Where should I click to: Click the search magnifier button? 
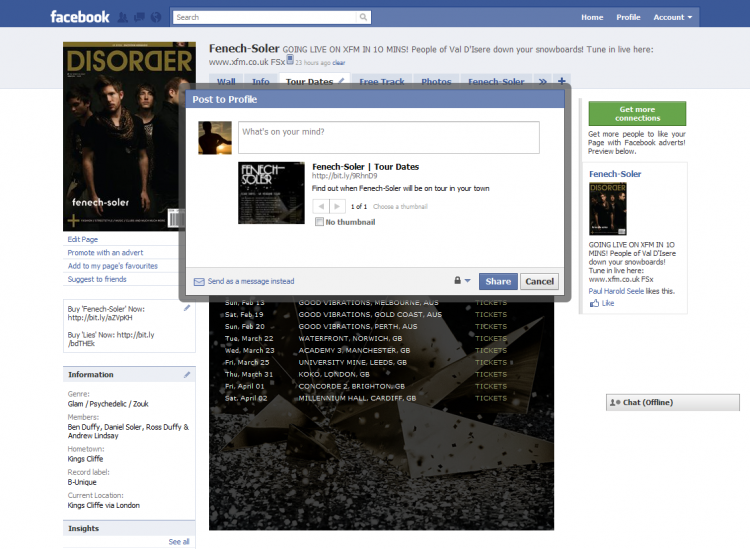click(x=364, y=17)
